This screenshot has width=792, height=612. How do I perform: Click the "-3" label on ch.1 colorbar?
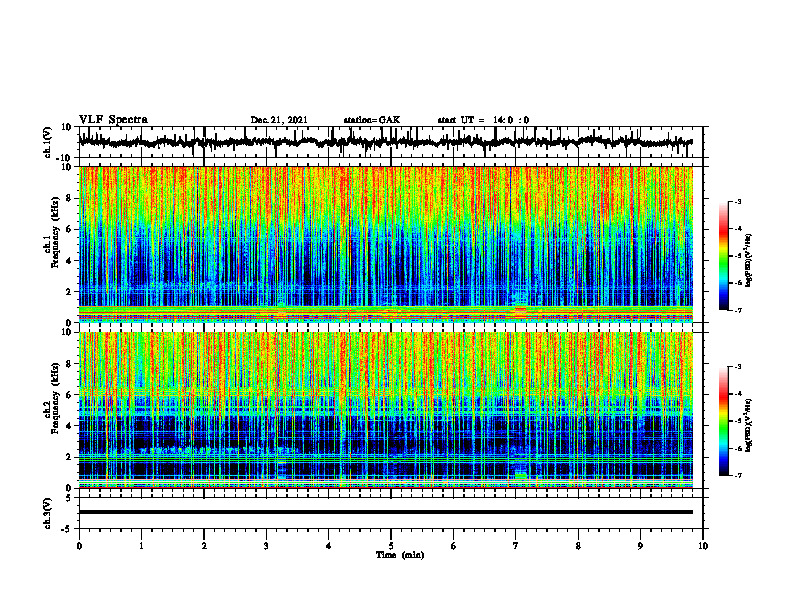click(737, 201)
